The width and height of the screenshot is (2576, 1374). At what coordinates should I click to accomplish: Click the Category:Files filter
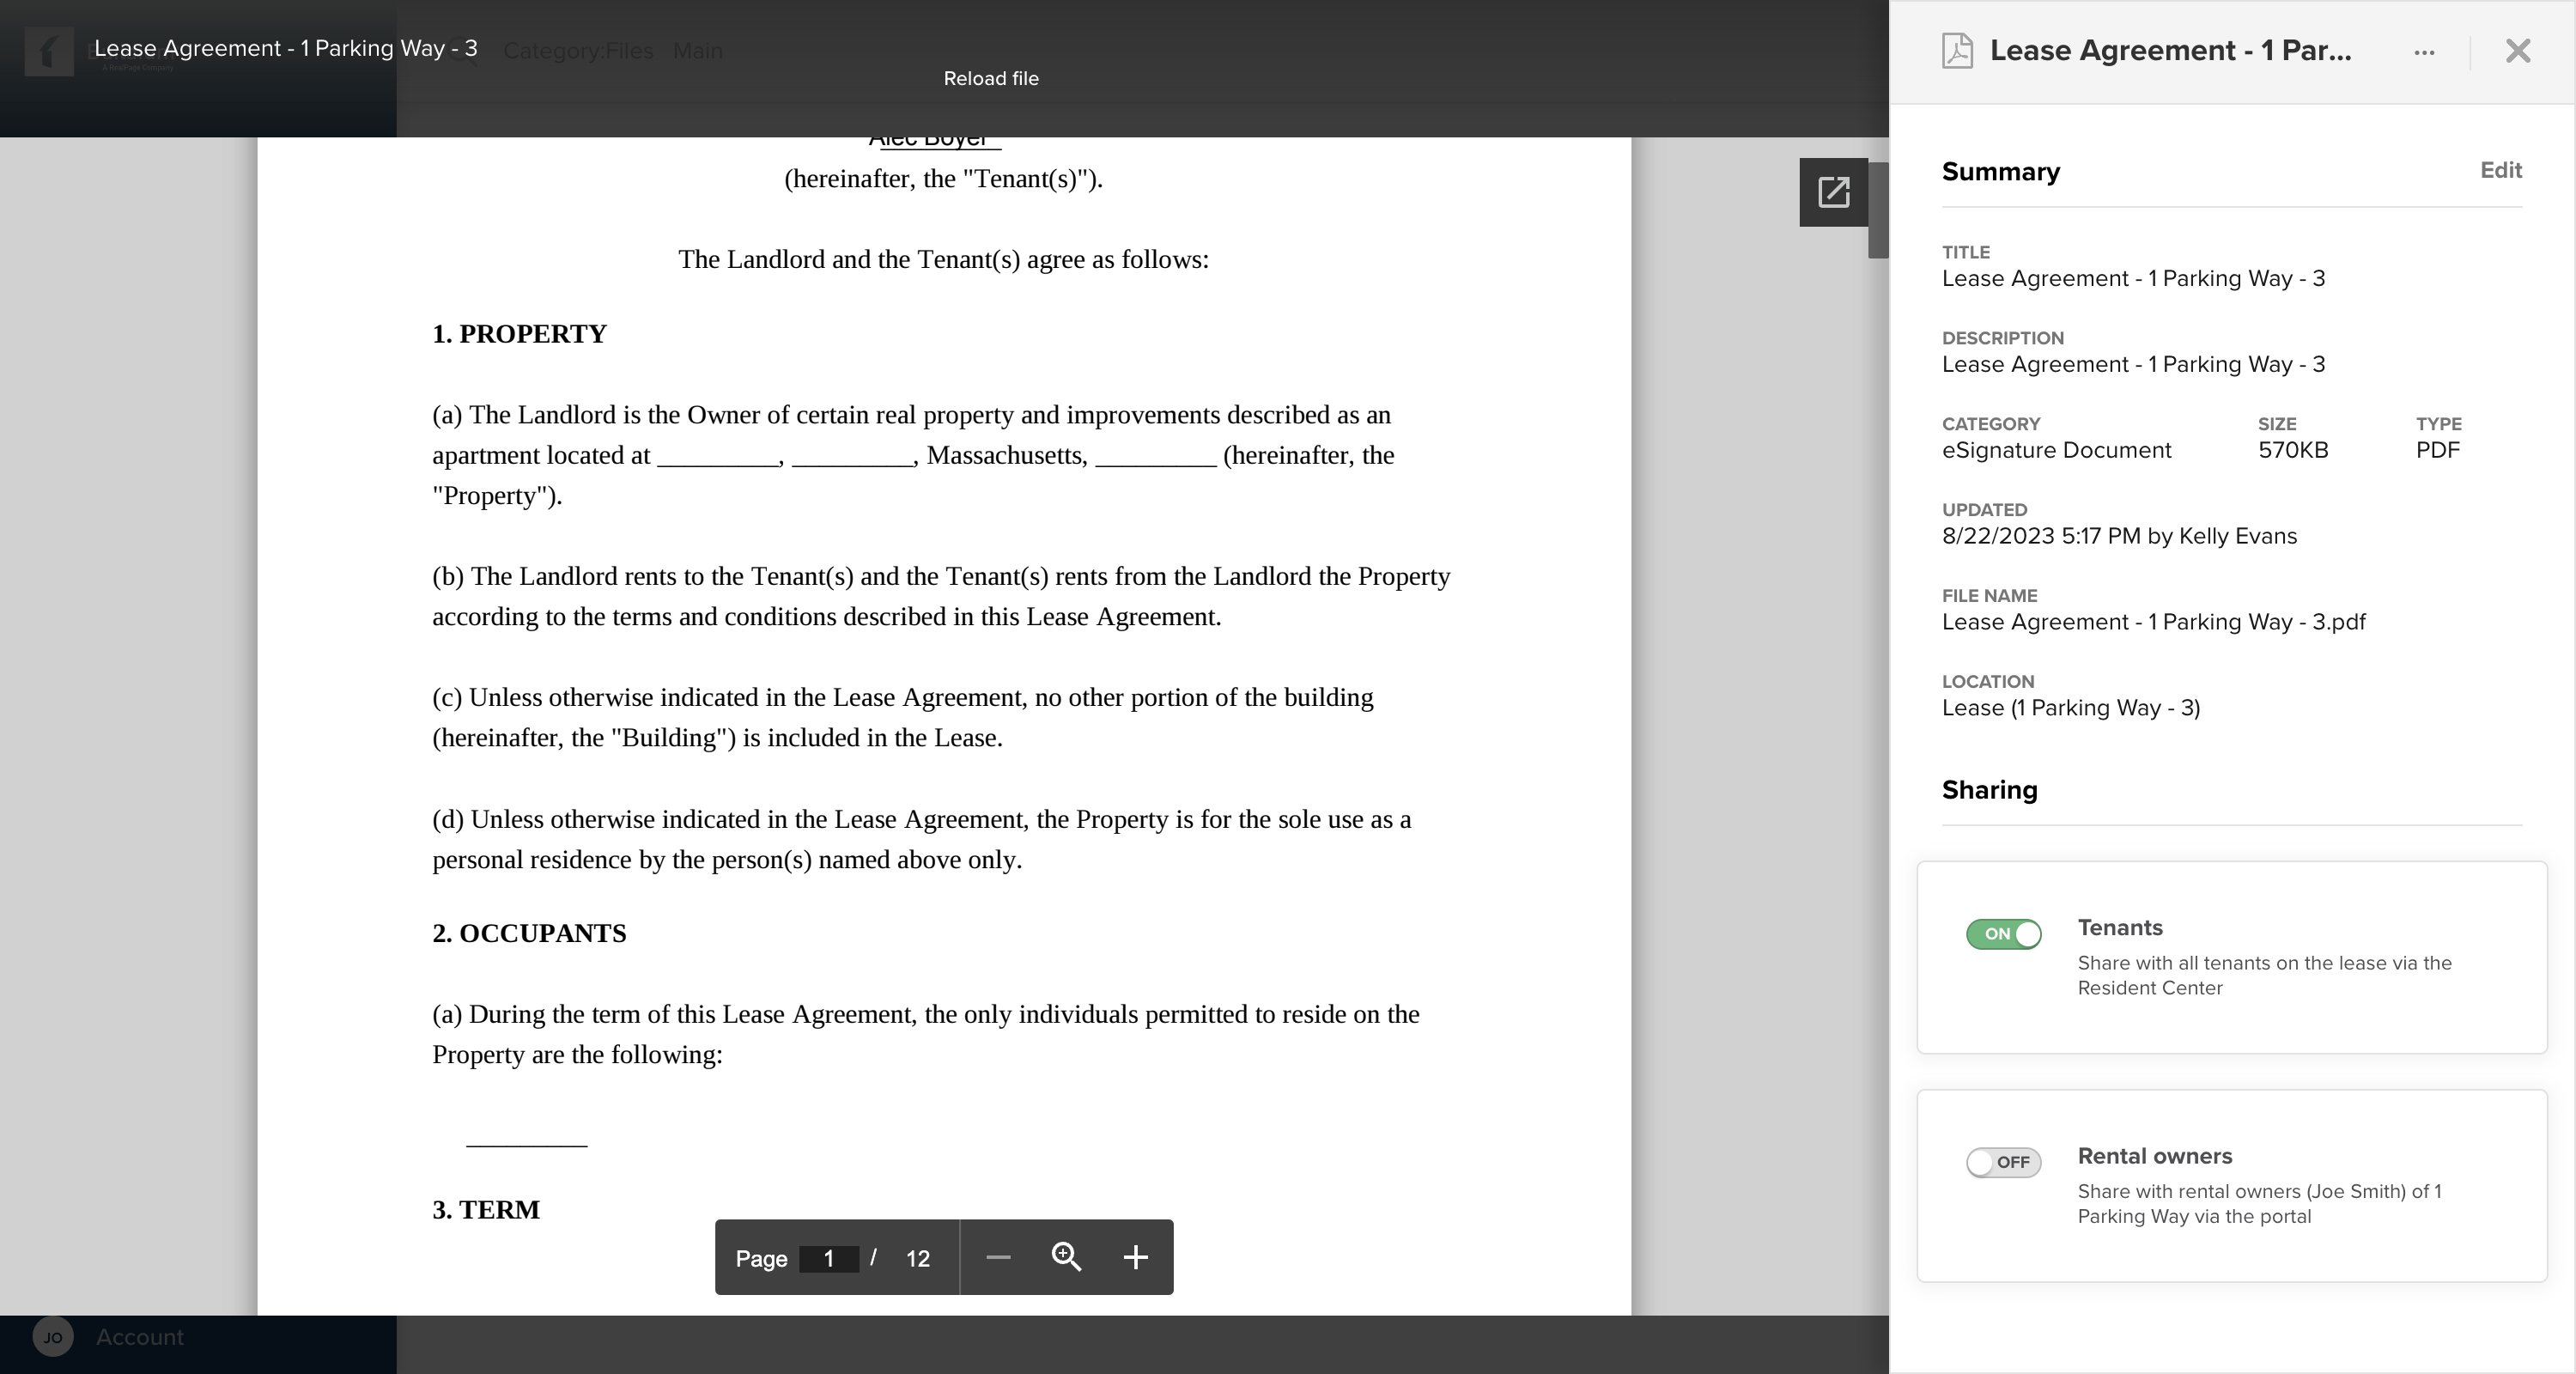578,51
